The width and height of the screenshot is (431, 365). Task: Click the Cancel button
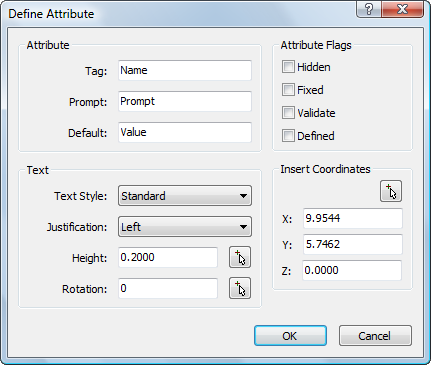pos(375,336)
